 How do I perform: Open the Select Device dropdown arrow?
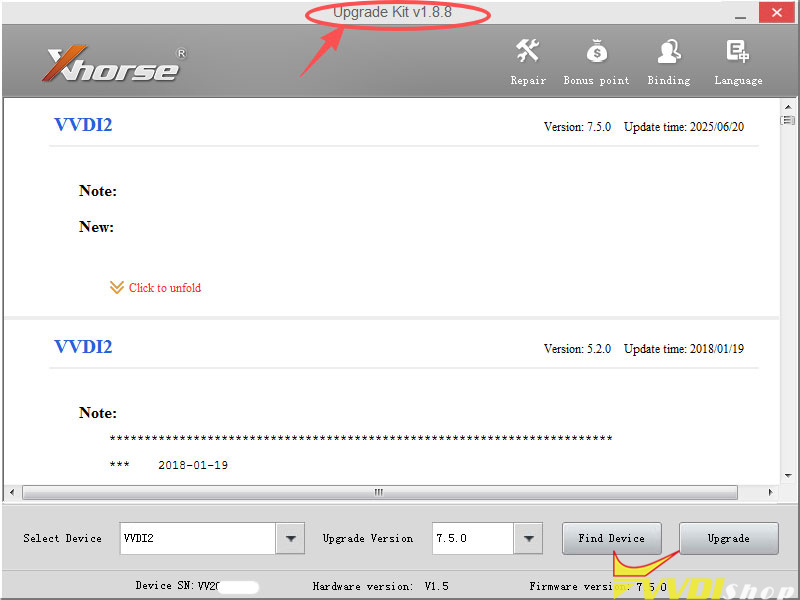coord(290,538)
